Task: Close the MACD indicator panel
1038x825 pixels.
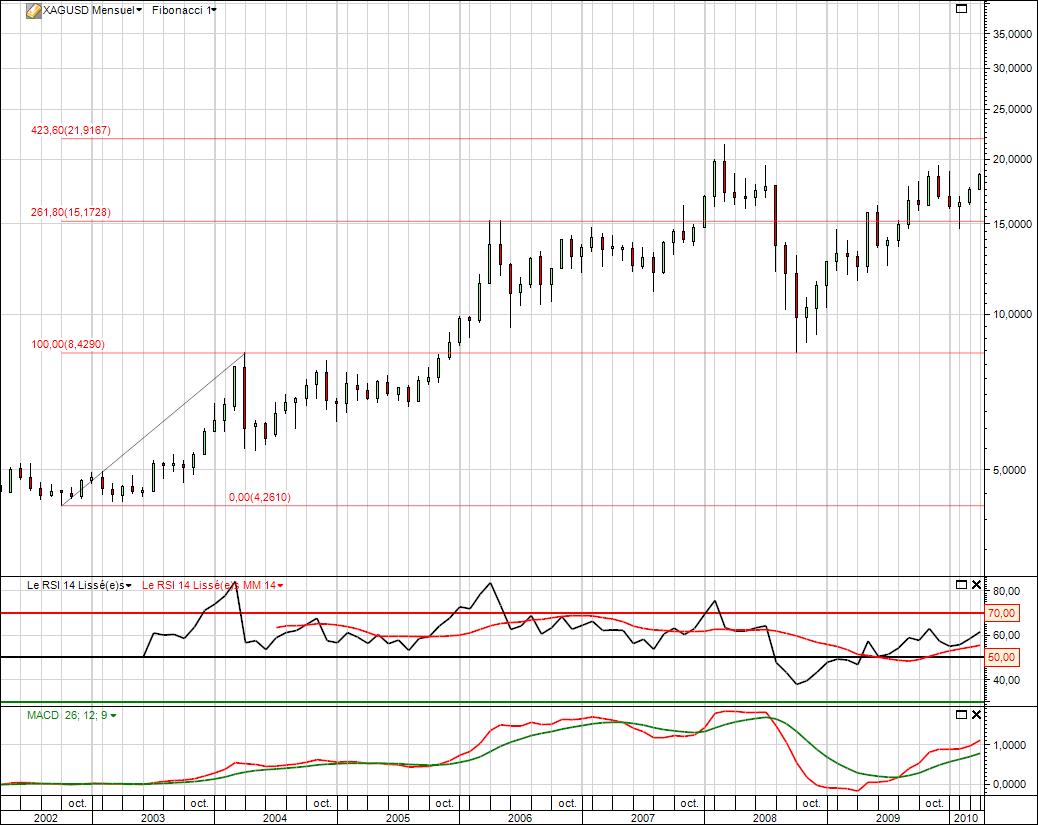Action: click(x=977, y=715)
